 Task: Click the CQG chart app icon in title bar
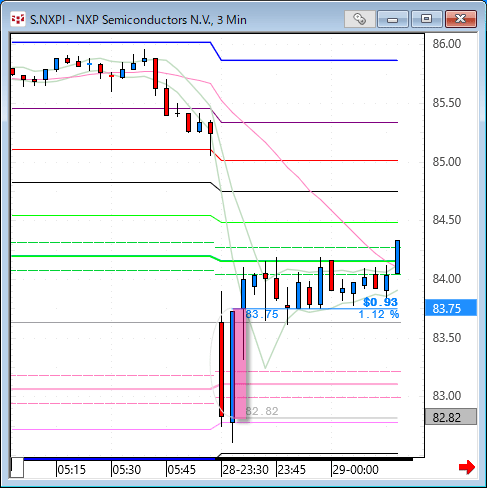point(18,20)
